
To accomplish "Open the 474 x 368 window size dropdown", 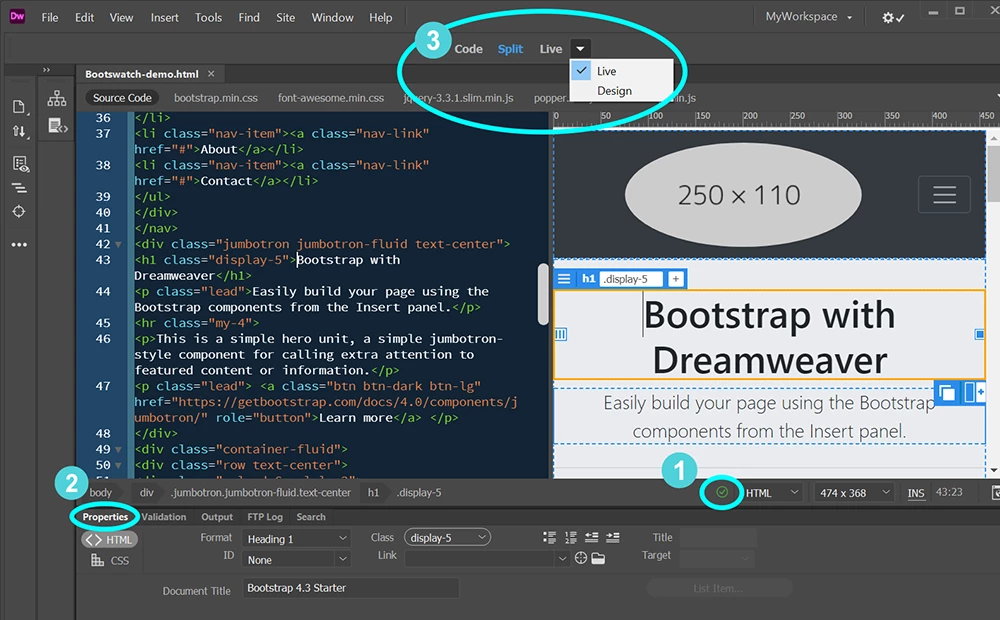I will coord(854,493).
